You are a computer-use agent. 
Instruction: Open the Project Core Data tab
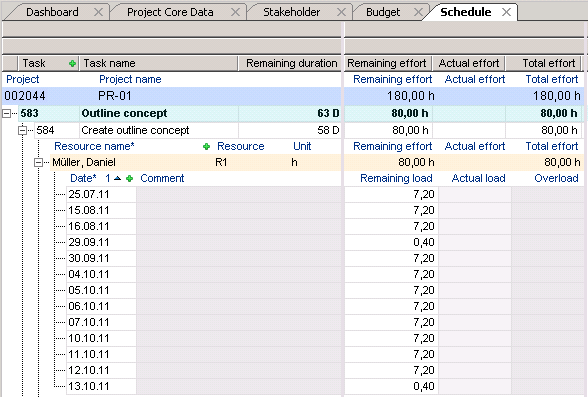(170, 12)
